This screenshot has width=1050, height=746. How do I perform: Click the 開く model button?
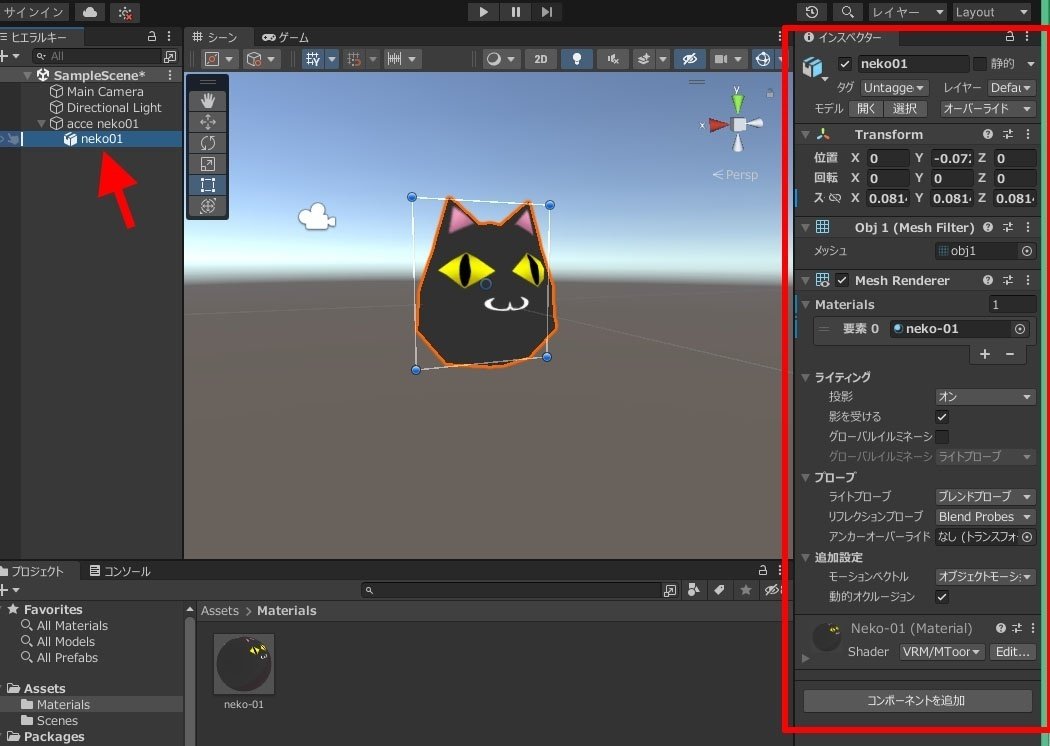[866, 108]
